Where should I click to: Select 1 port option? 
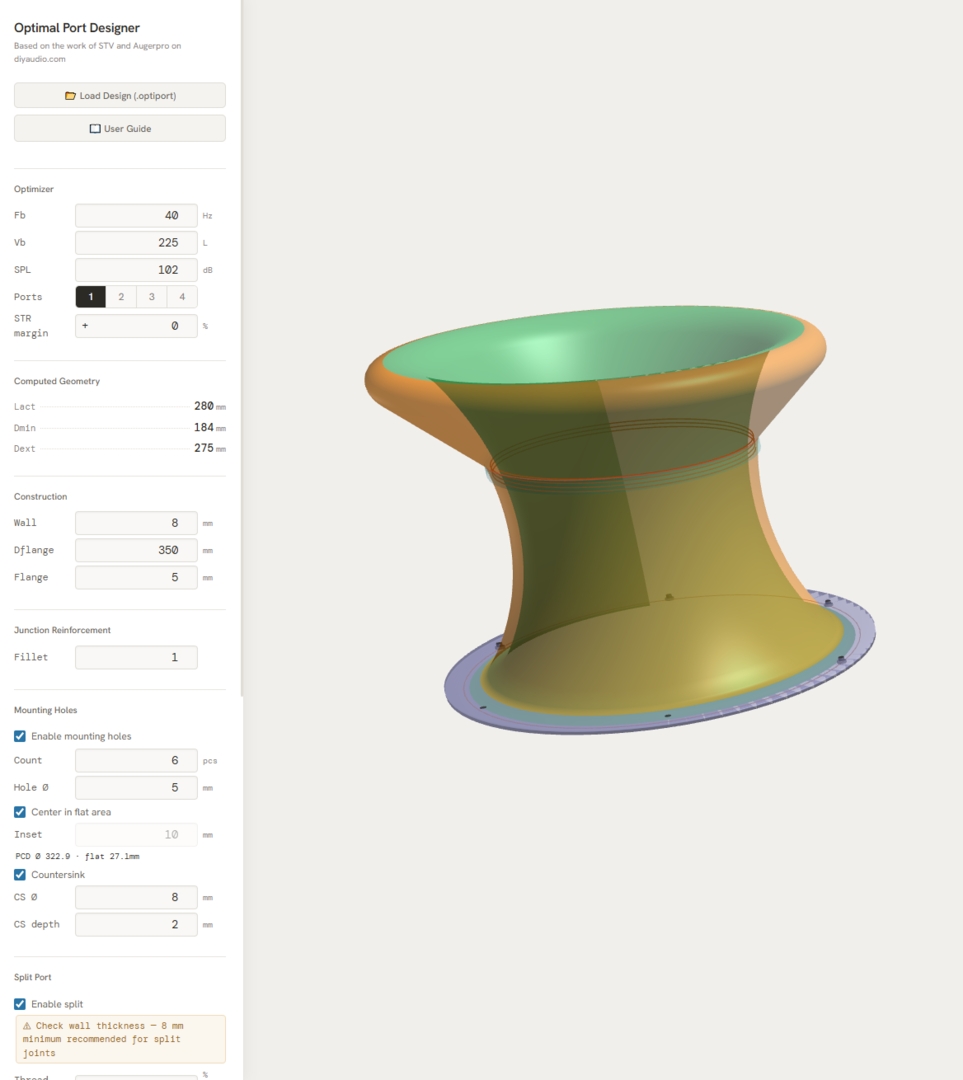click(x=90, y=297)
